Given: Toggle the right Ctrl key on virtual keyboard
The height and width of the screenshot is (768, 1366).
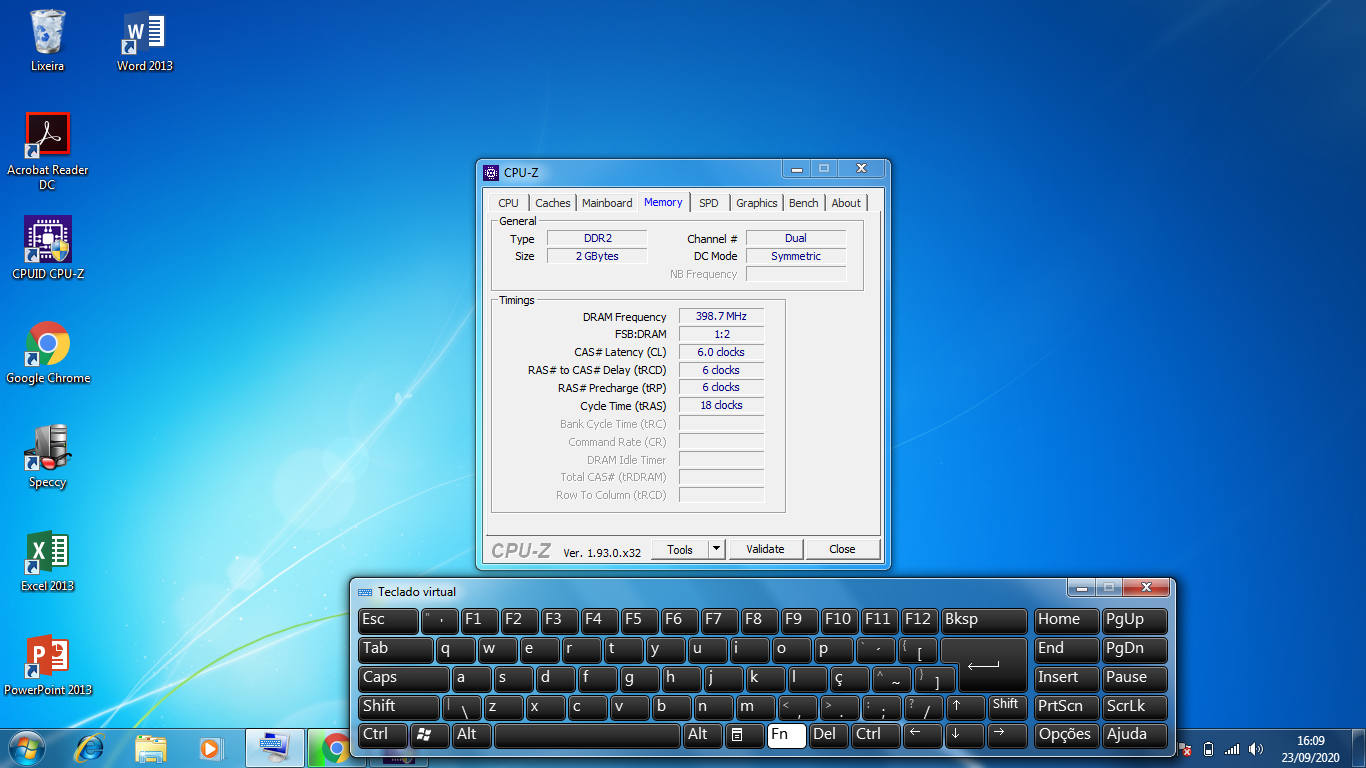Looking at the screenshot, I should tap(874, 735).
